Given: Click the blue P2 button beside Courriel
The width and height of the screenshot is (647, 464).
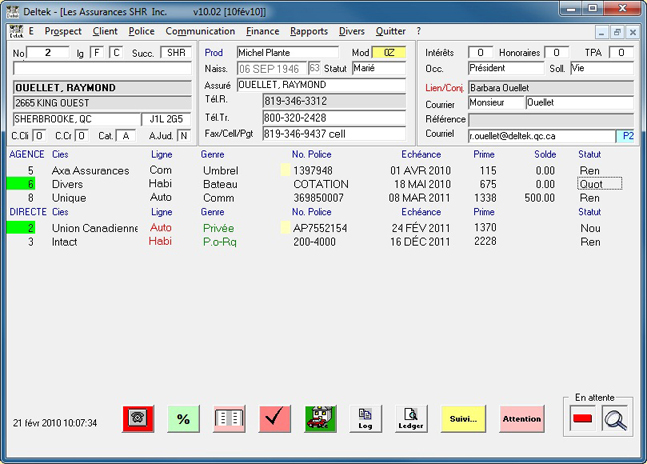Looking at the screenshot, I should click(627, 136).
